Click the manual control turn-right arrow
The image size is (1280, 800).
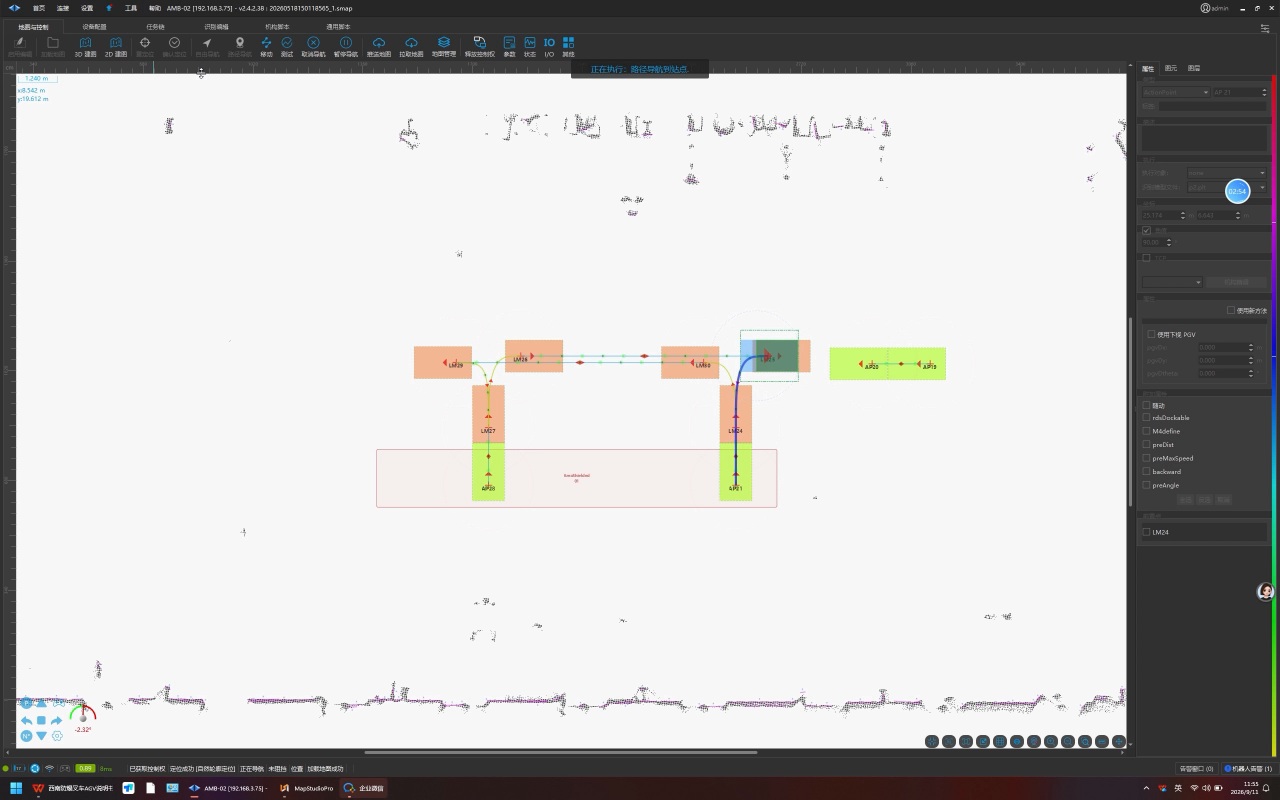tap(56, 720)
